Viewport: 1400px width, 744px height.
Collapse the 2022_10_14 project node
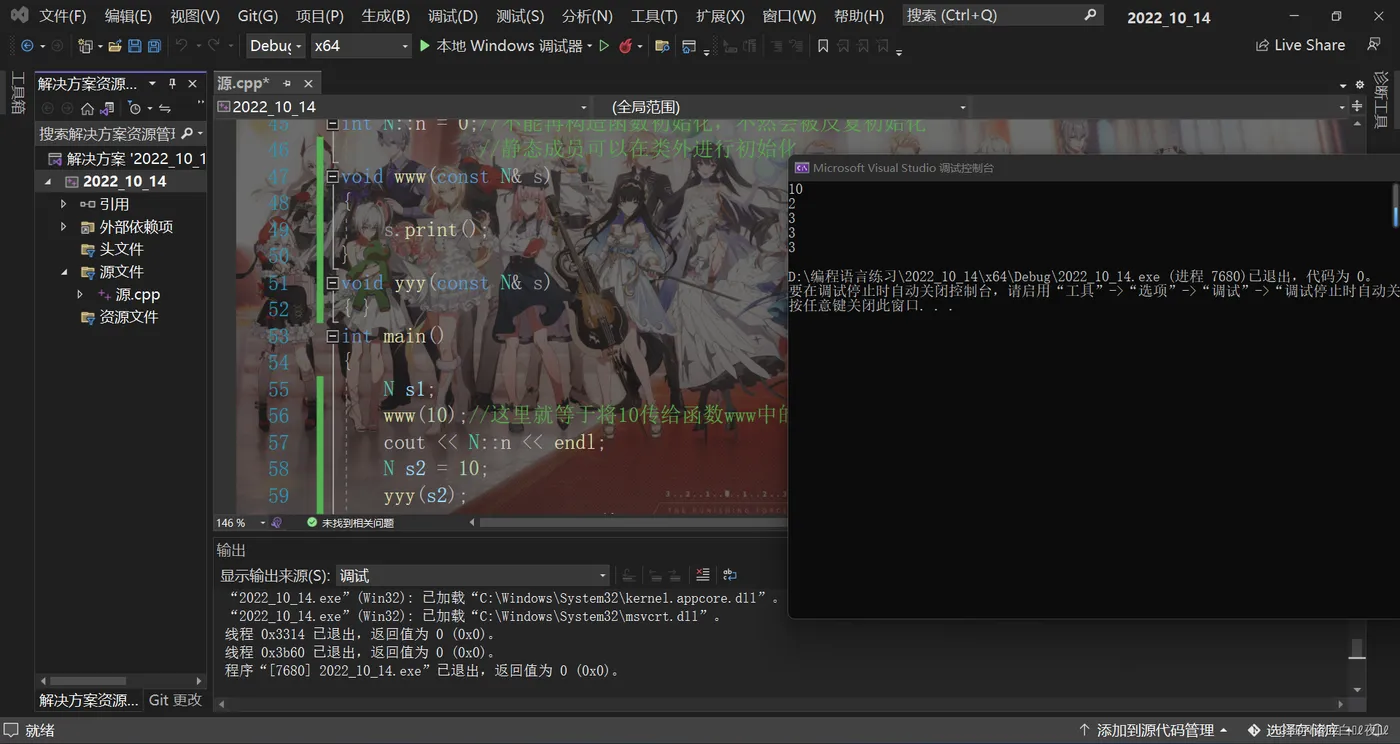47,182
